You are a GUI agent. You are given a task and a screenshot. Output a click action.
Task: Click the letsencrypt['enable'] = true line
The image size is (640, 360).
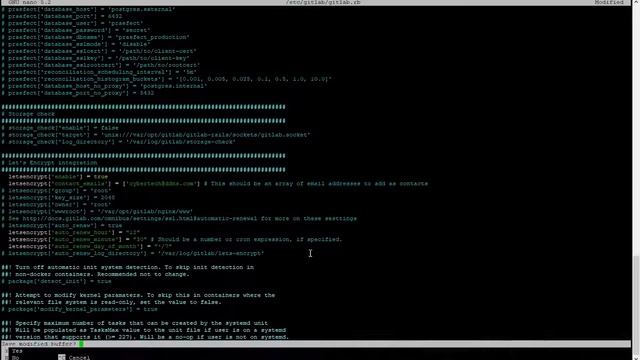point(58,177)
